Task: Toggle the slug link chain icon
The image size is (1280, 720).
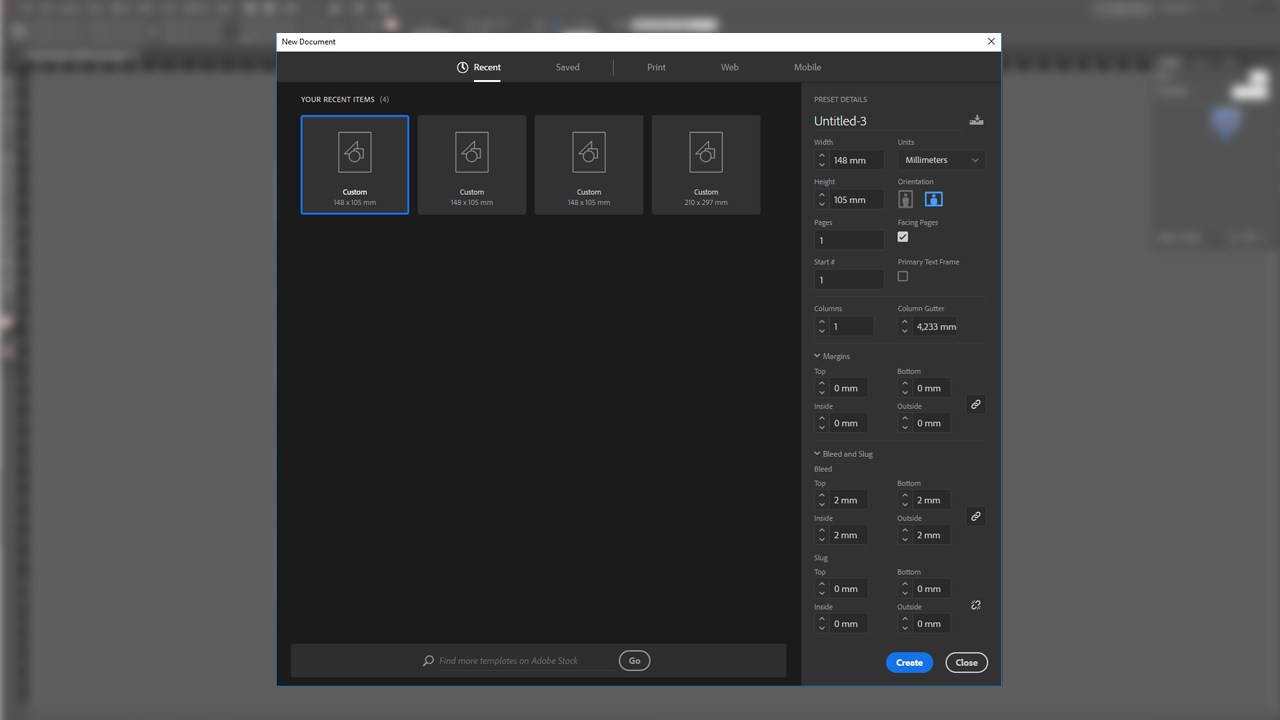Action: tap(976, 606)
